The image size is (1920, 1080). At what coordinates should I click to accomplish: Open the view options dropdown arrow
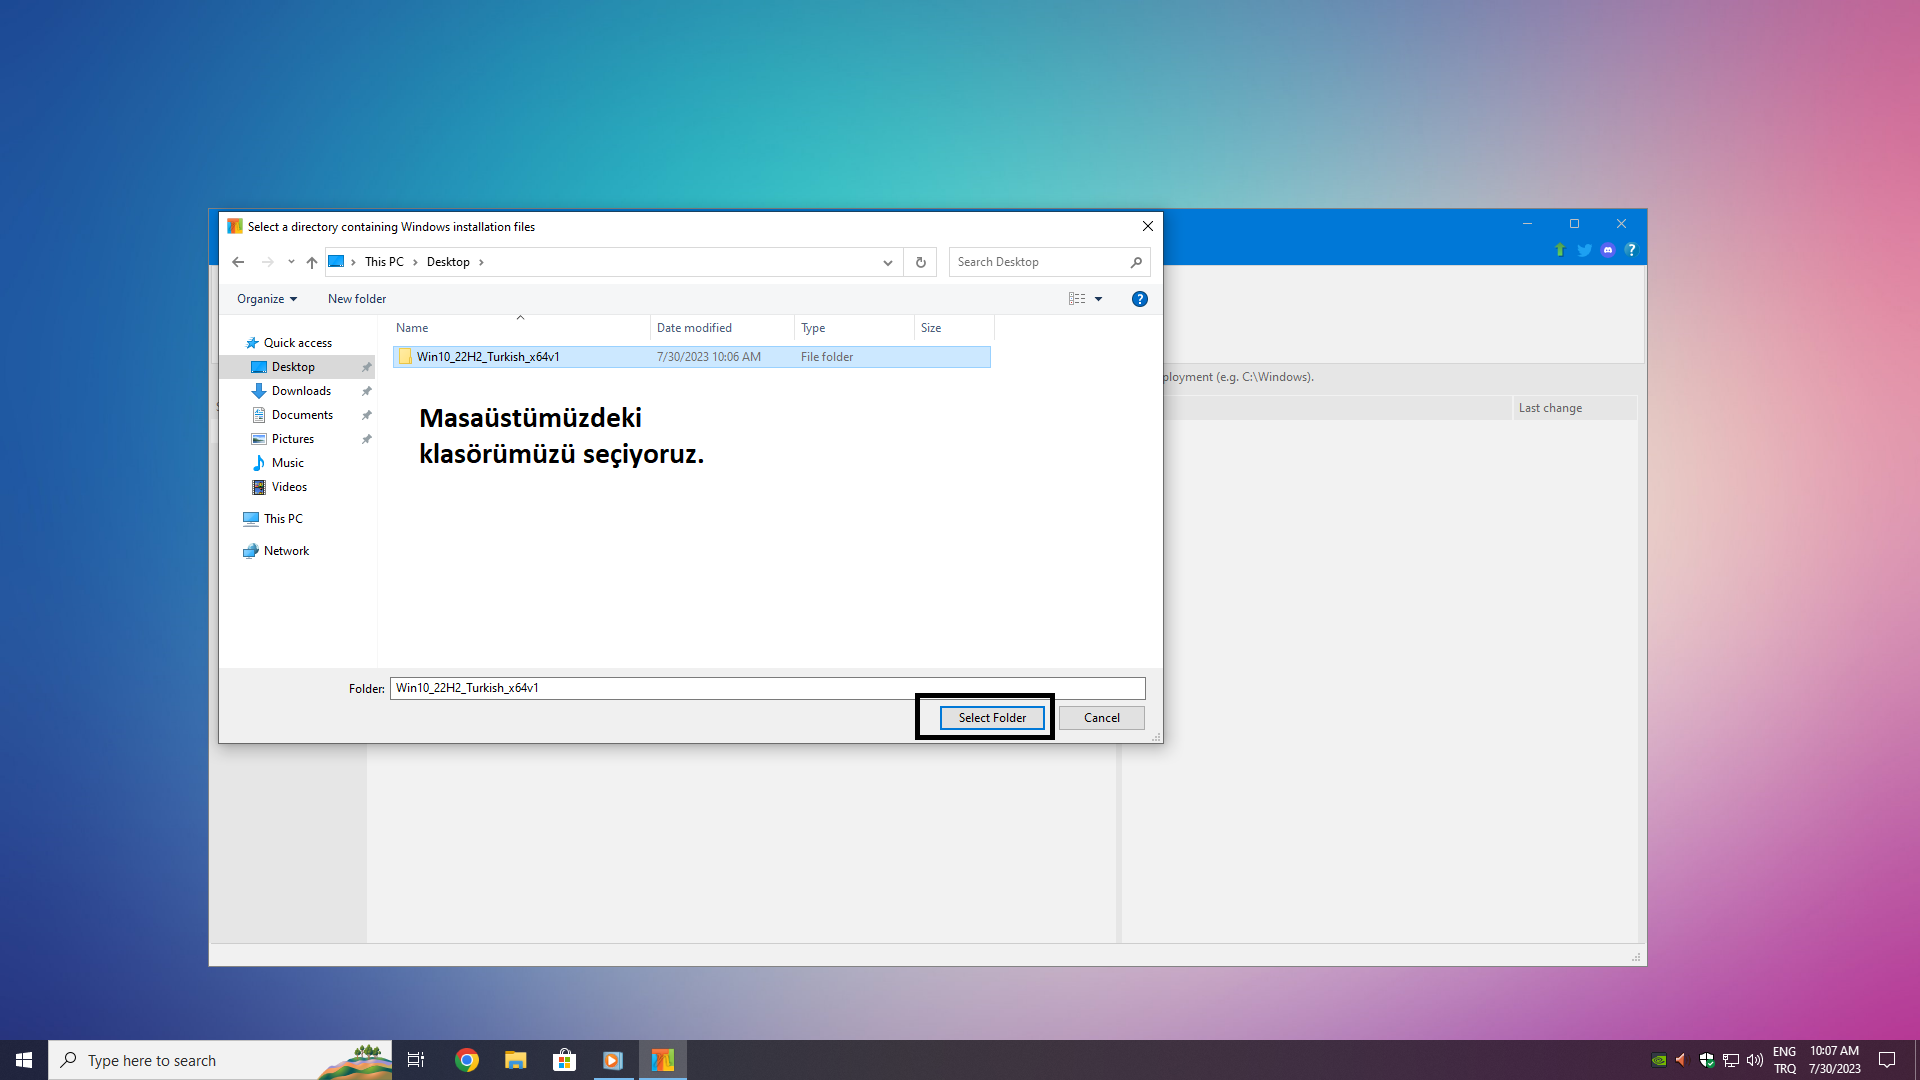1098,299
